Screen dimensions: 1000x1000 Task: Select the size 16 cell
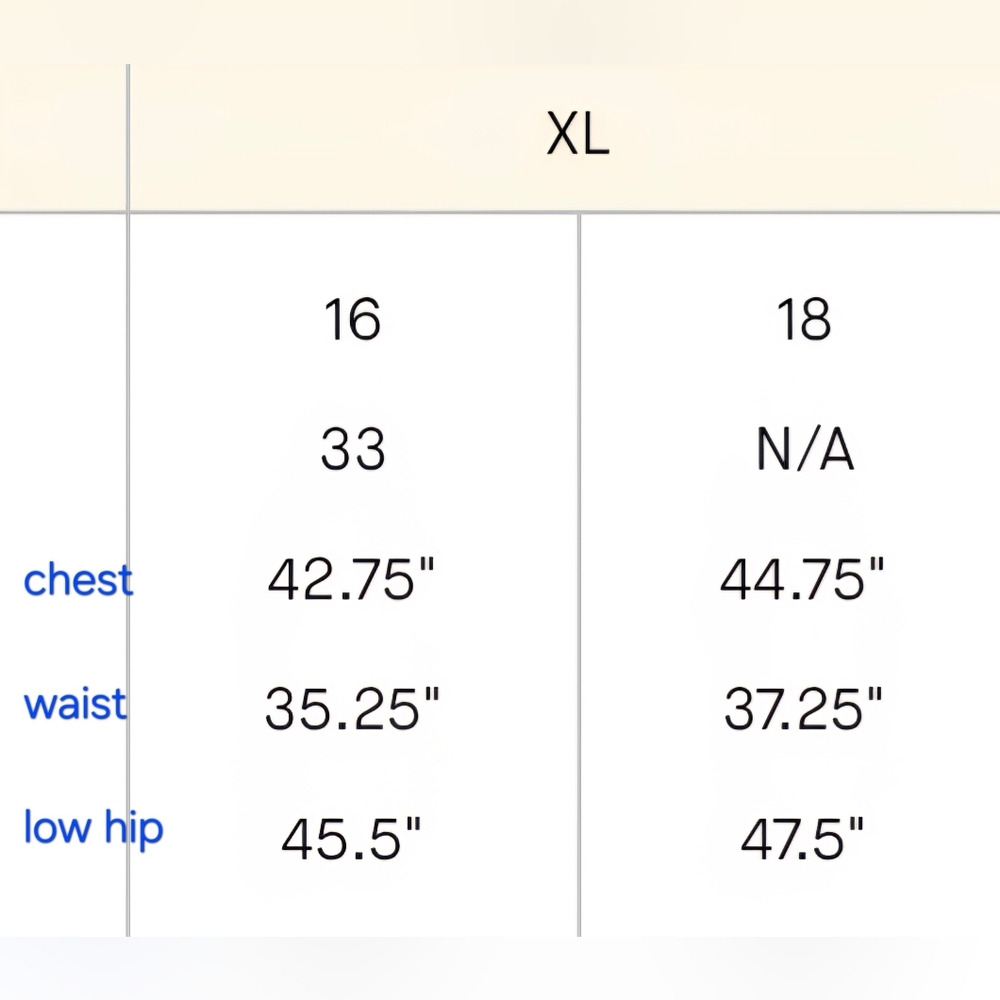[353, 320]
